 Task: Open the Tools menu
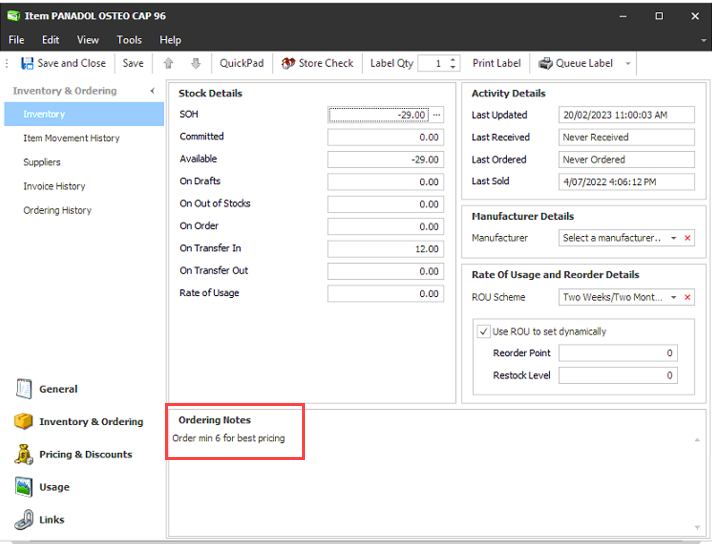[129, 40]
